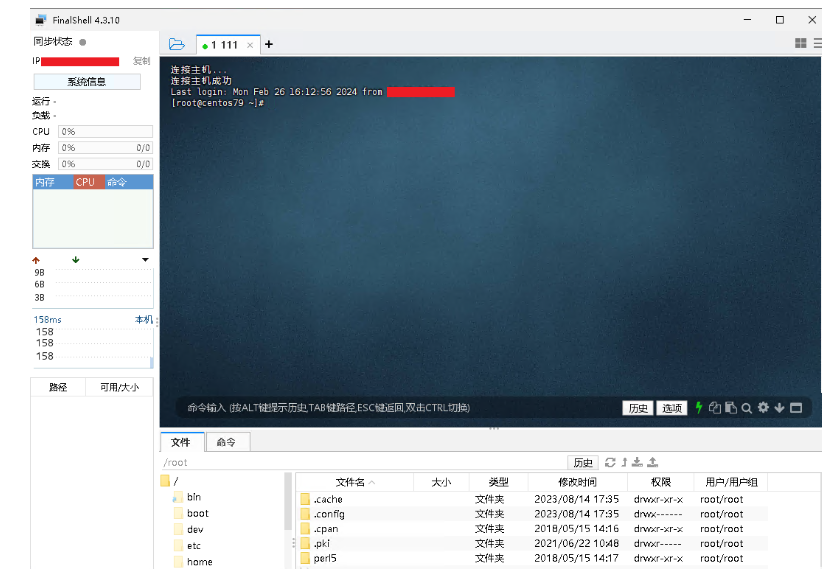Screen dimensions: 822x582
Task: Open terminal settings gear icon
Action: pyautogui.click(x=763, y=407)
